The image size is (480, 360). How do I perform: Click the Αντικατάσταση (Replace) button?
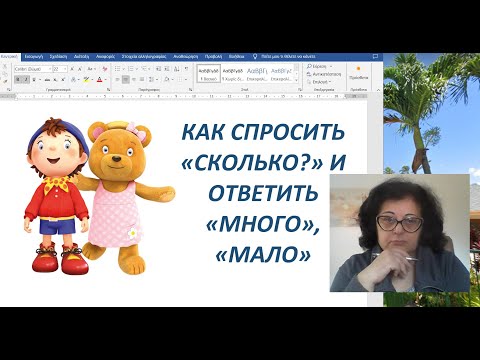click(x=324, y=74)
